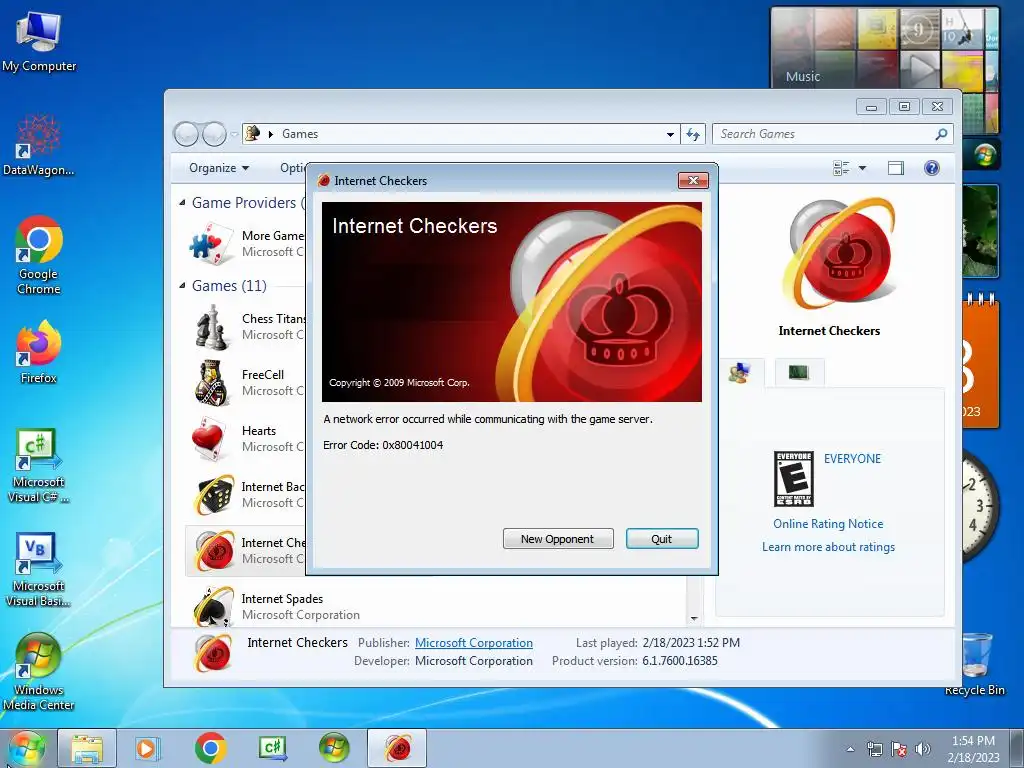The image size is (1024, 768).
Task: Click the desktop calendar gadget
Action: pyautogui.click(x=980, y=362)
